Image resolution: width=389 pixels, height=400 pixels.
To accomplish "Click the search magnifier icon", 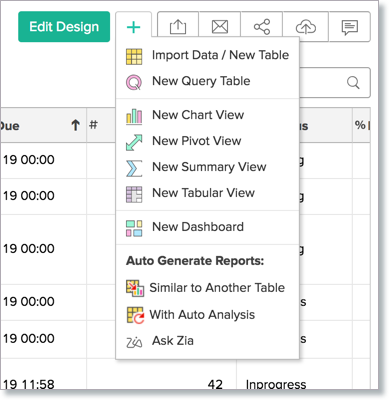I will (353, 82).
